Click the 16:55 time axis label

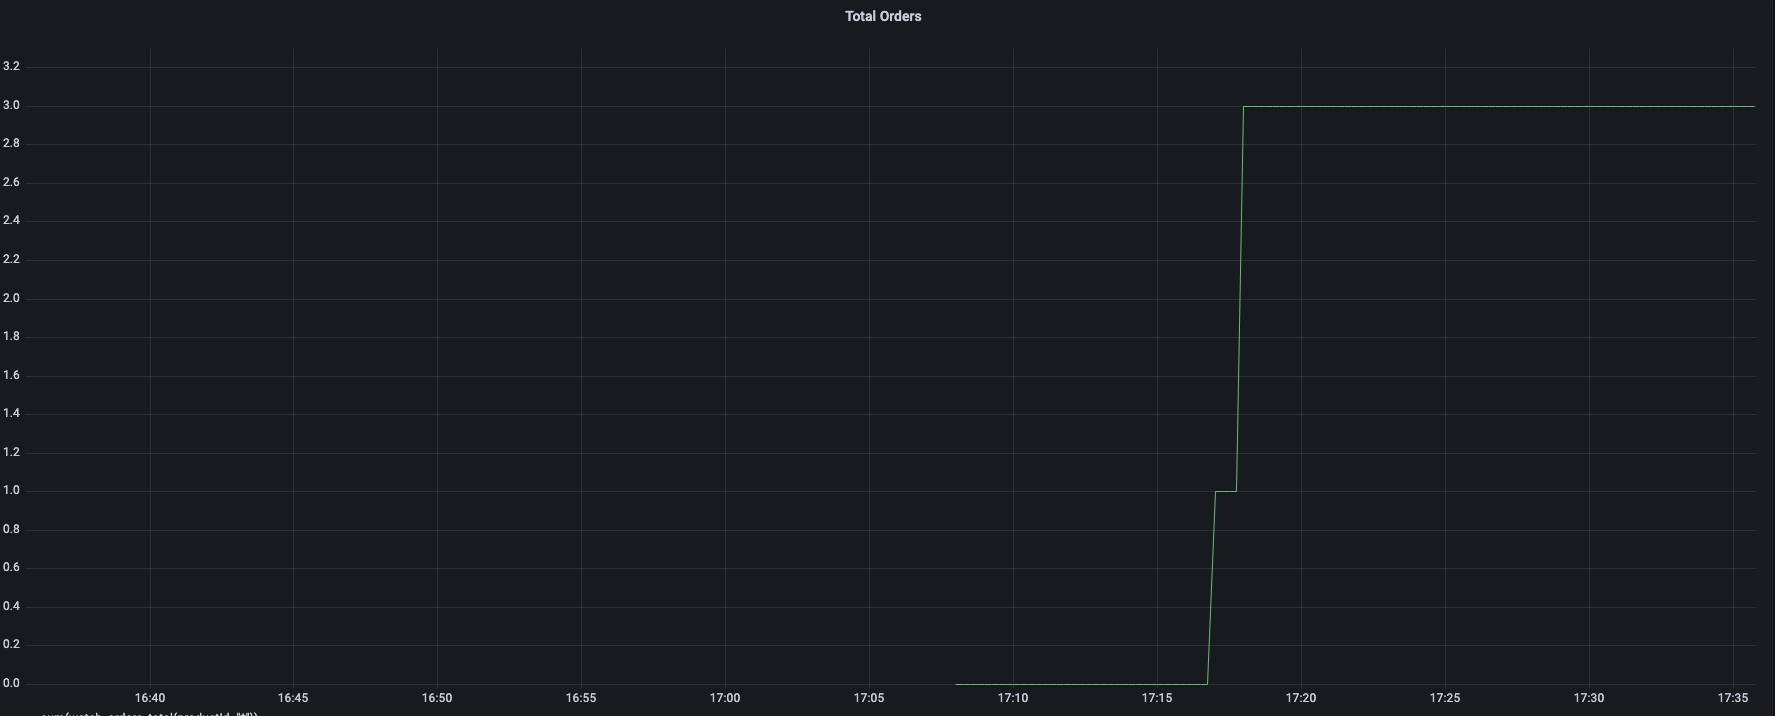[581, 698]
